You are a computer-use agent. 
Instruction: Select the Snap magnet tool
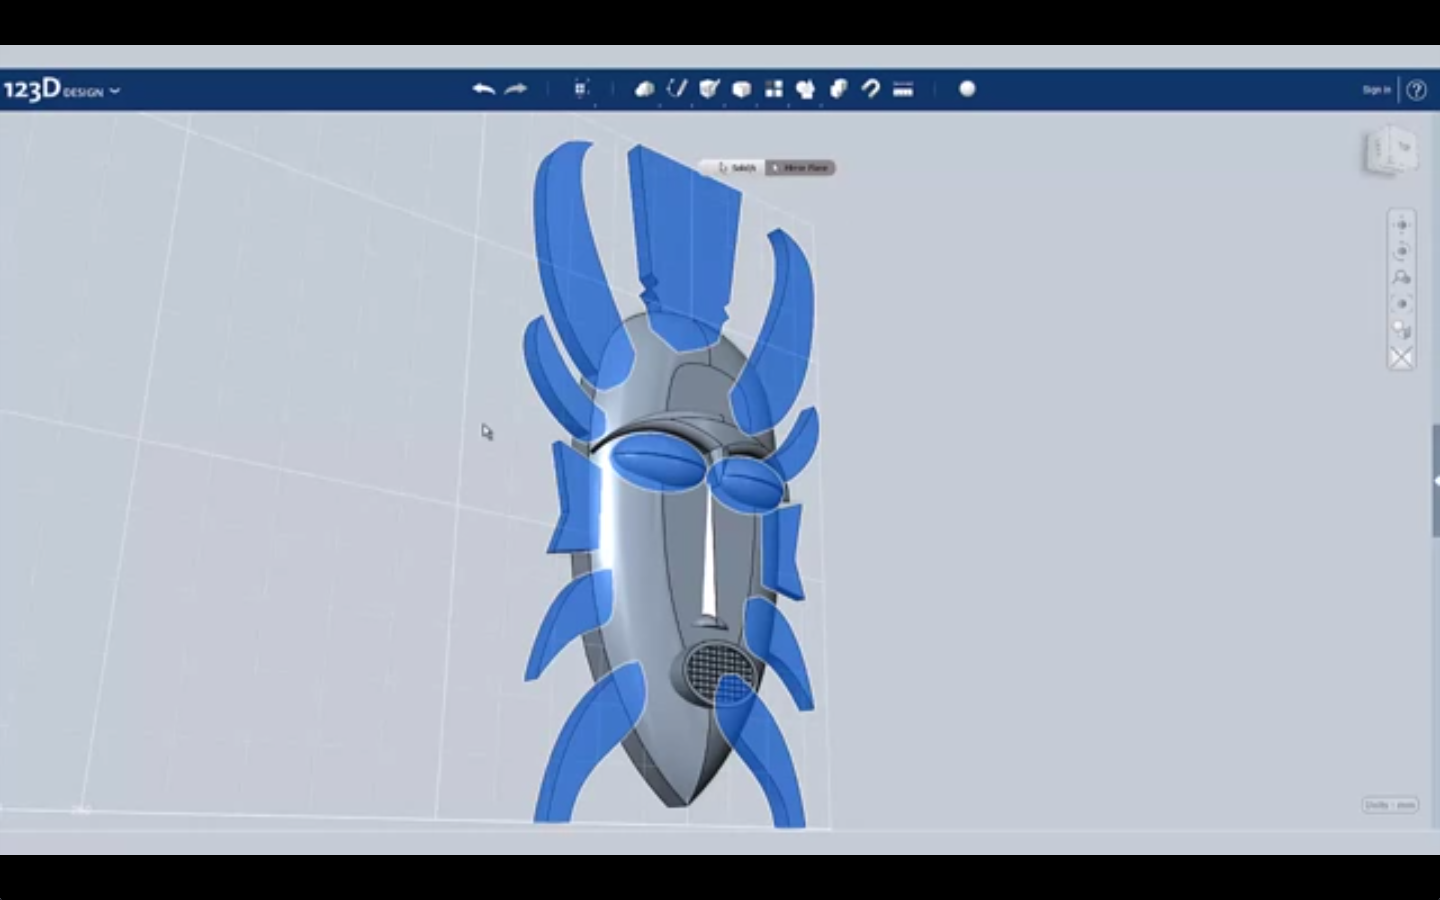click(870, 89)
